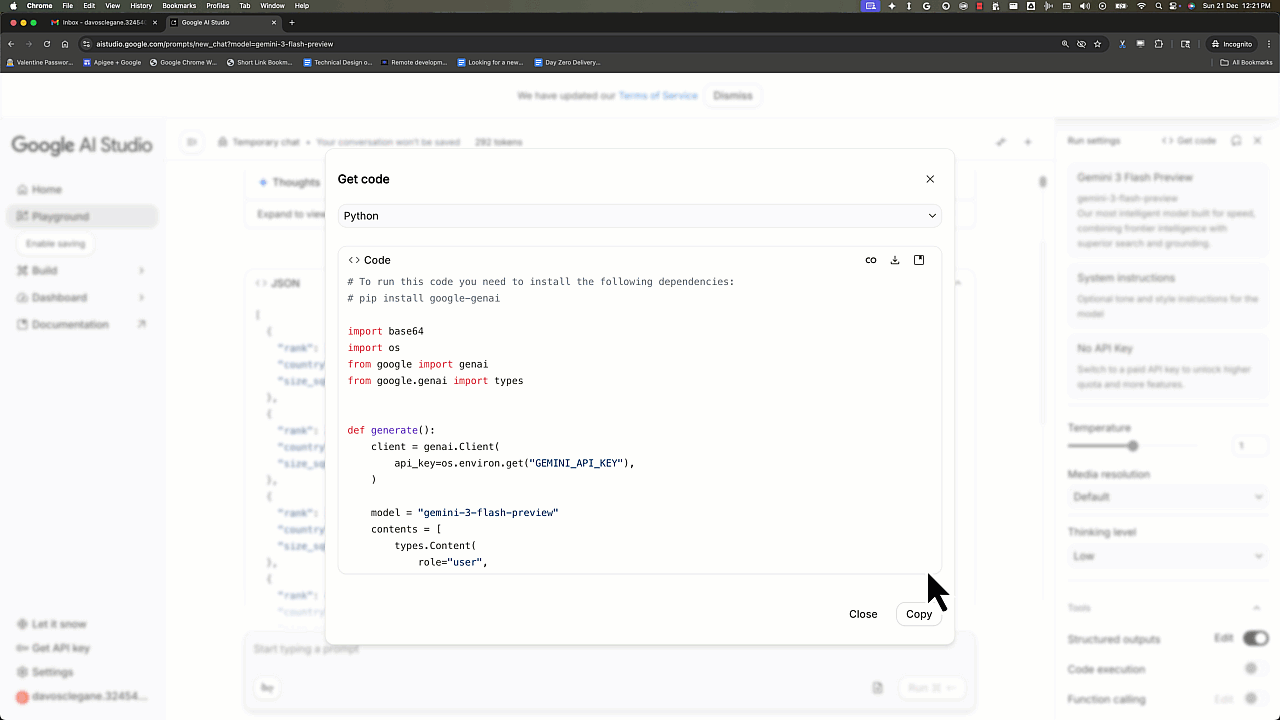Switch to the Inbox Gmail tab
The image size is (1280, 720).
click(104, 22)
